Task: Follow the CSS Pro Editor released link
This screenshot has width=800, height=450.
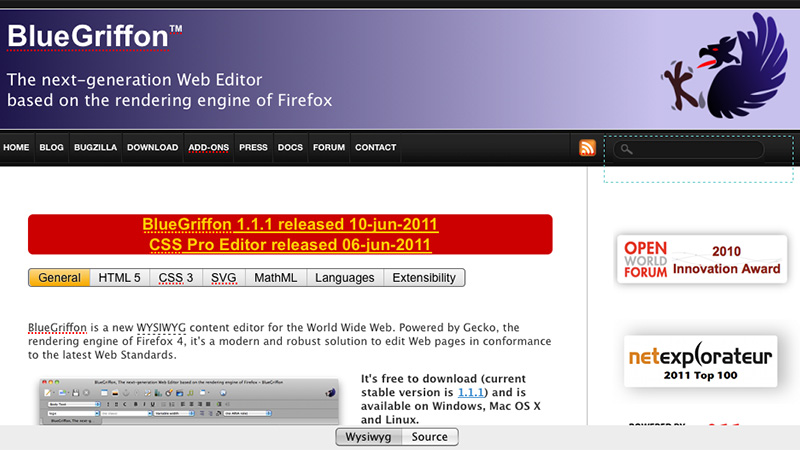Action: coord(290,244)
